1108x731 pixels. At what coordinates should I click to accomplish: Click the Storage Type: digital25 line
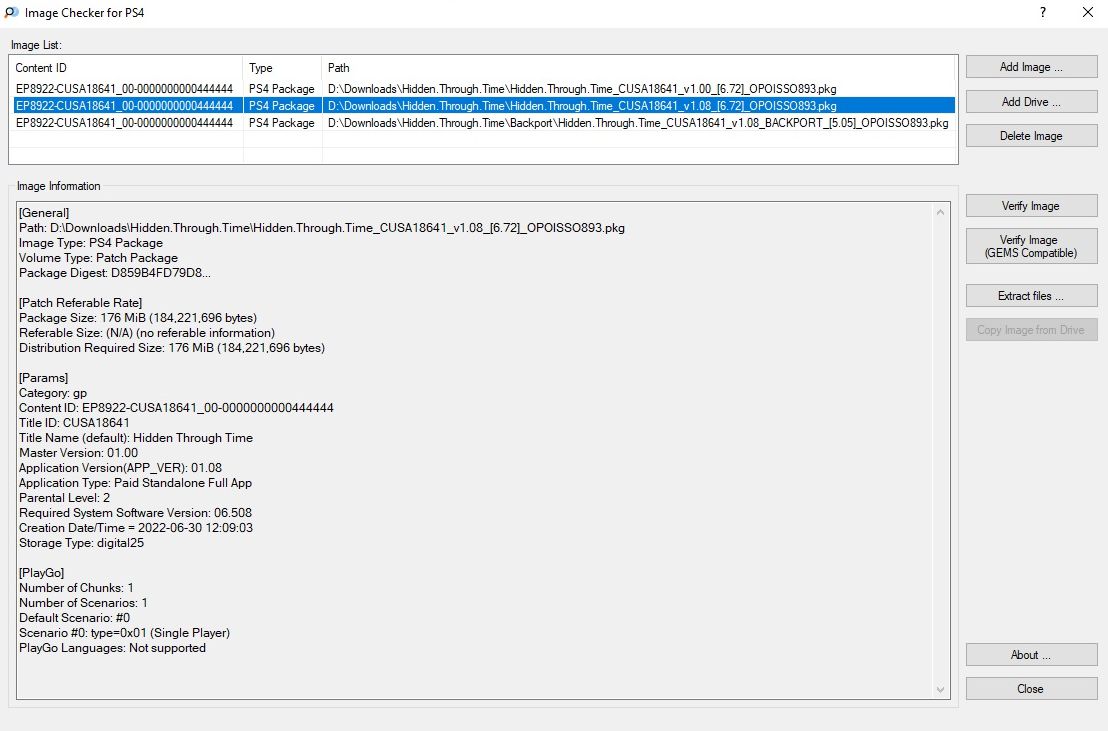pos(81,543)
